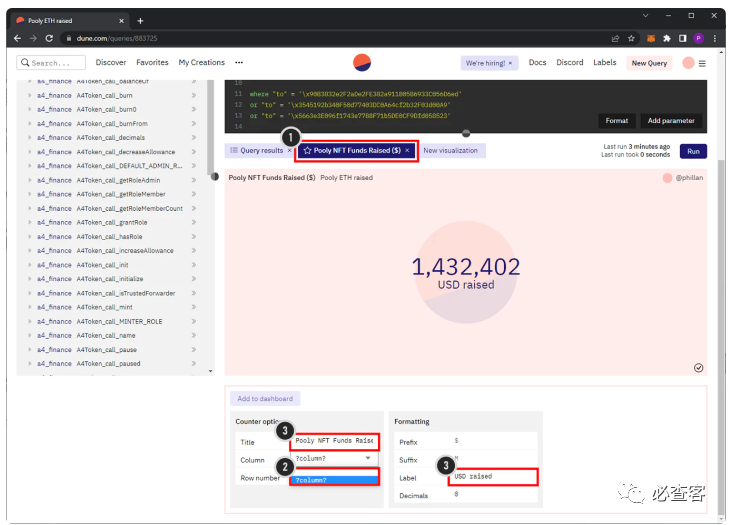Expand A4Token_call_grantRole table row
This screenshot has width=729, height=525.
coord(30,223)
